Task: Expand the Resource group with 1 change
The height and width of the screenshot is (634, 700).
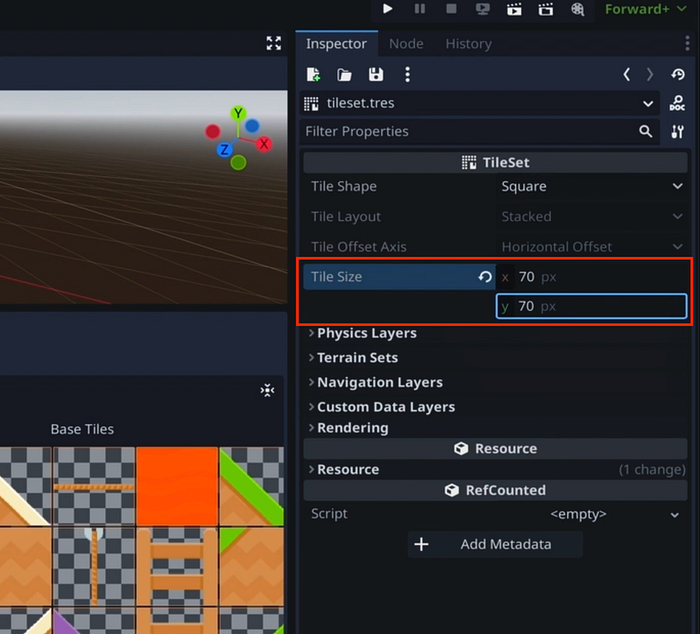Action: tap(495, 470)
